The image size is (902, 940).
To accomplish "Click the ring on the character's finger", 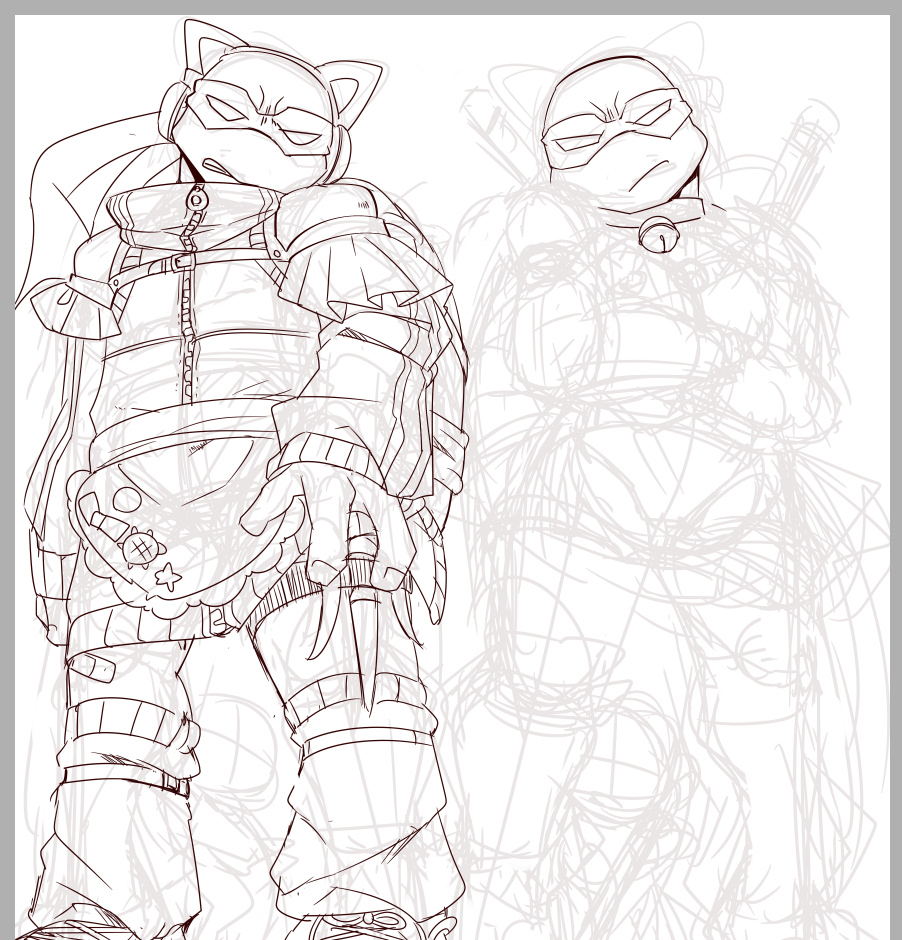I will coord(362,547).
